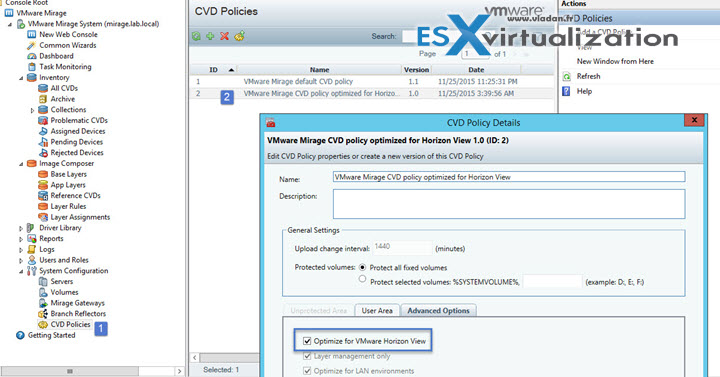
Task: Sort by Date column header
Action: [476, 70]
